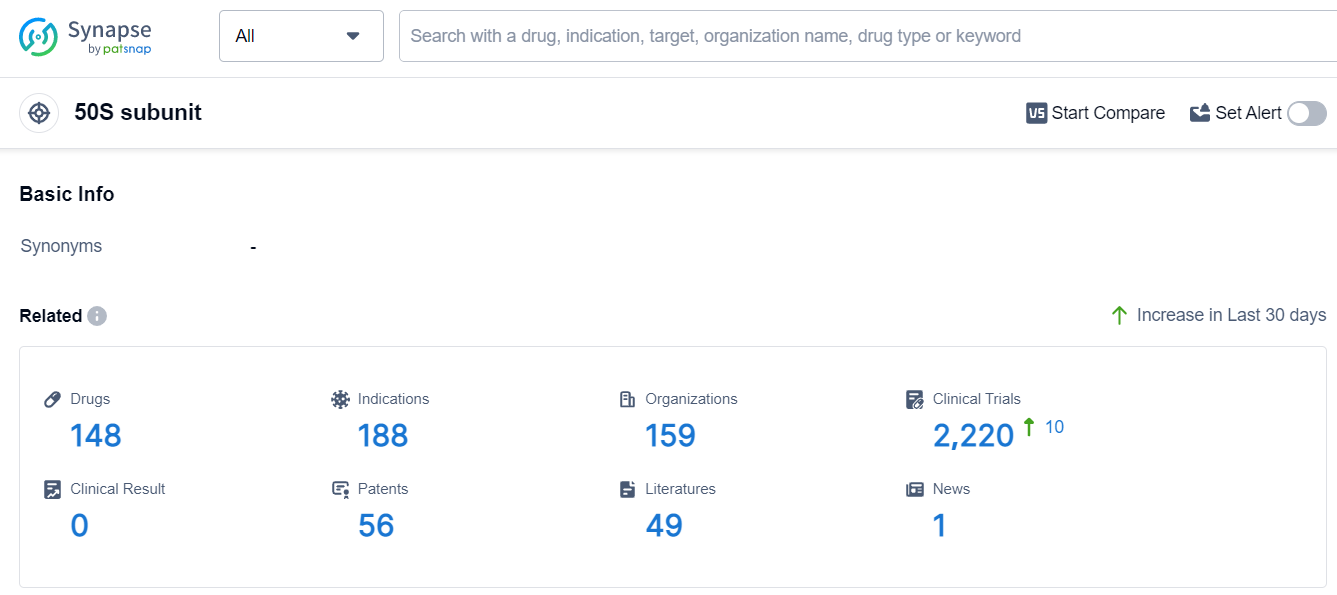Image resolution: width=1337 pixels, height=595 pixels.
Task: Click the News icon
Action: click(x=915, y=489)
